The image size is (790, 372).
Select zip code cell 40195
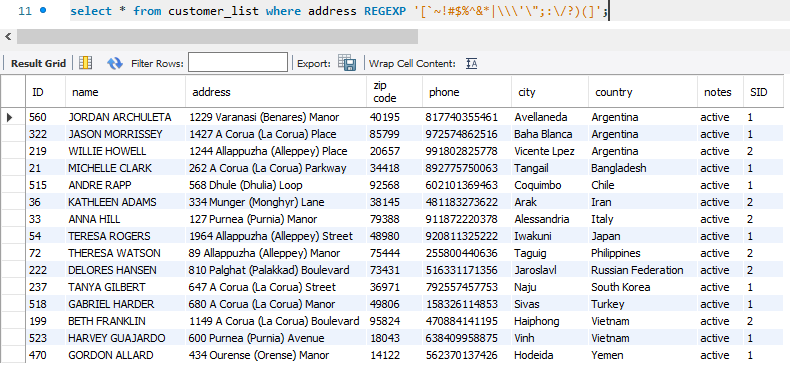[x=394, y=117]
